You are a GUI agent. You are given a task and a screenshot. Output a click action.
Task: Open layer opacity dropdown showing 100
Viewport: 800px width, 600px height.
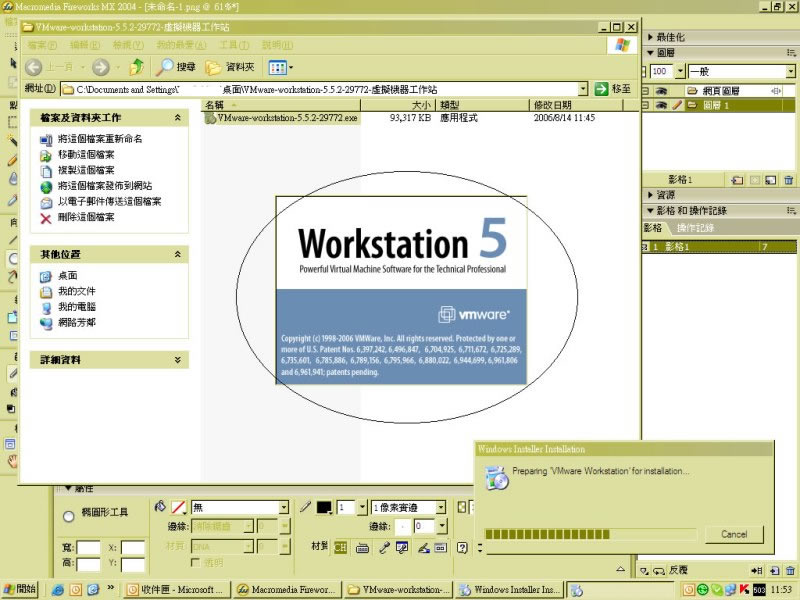pos(680,71)
